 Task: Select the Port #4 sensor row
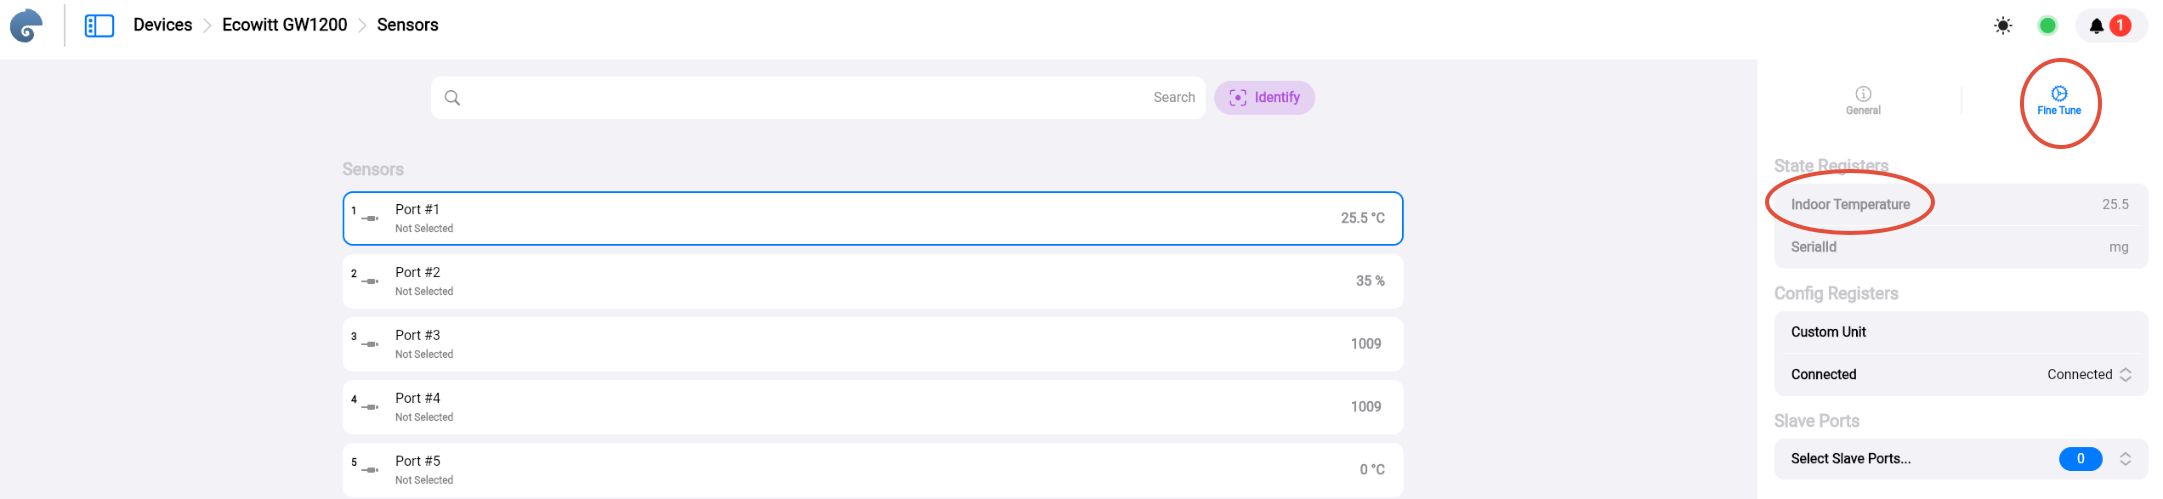coord(872,407)
